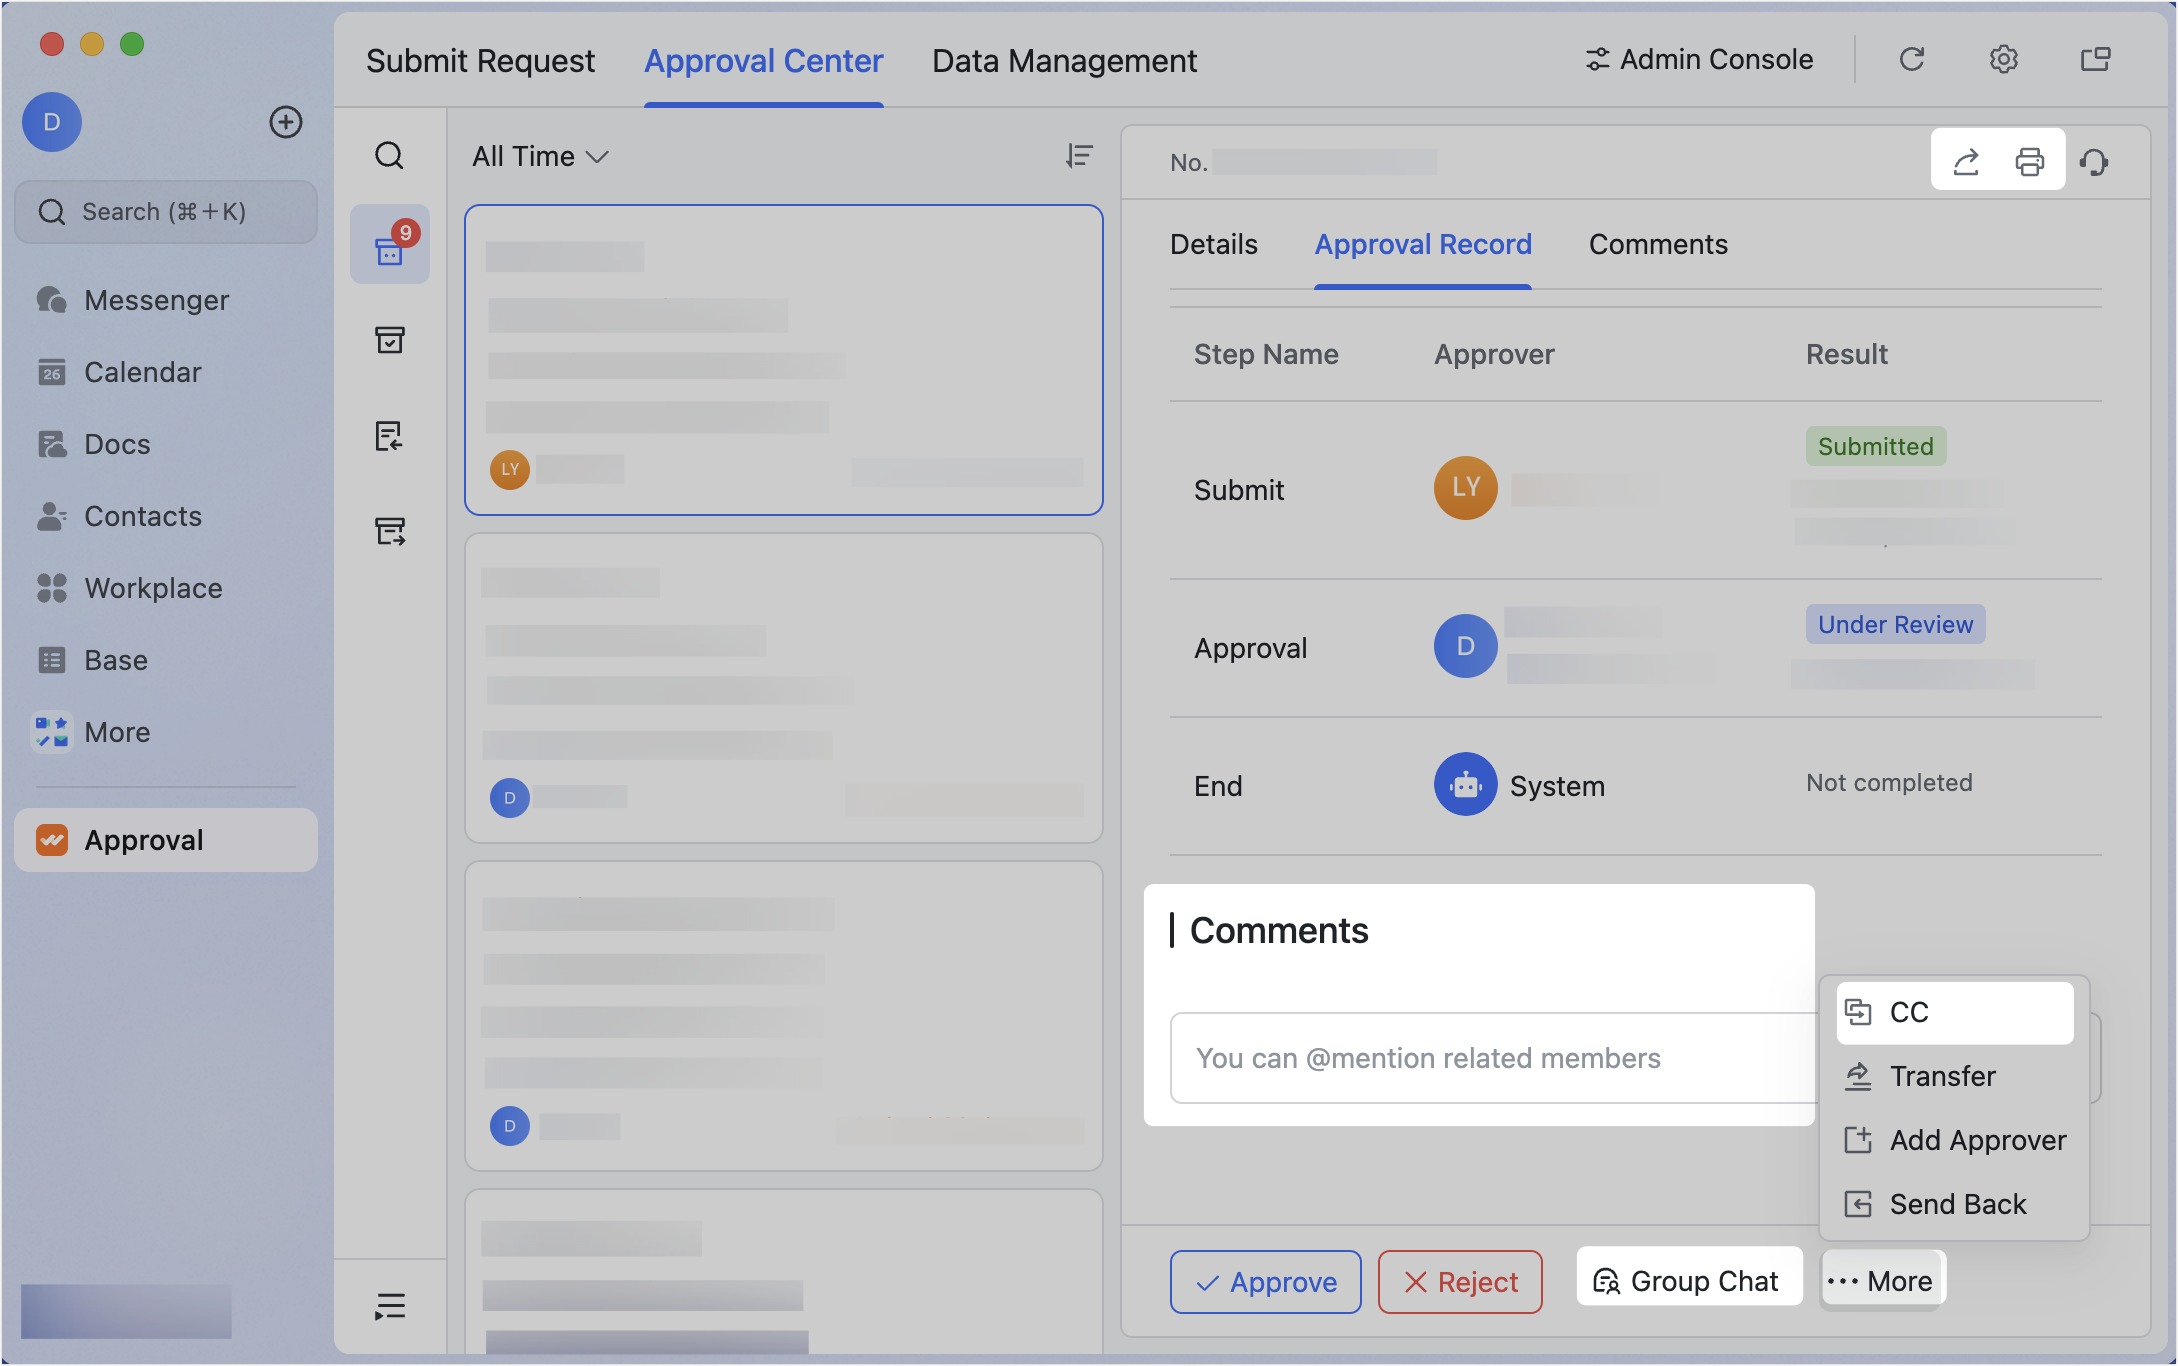Screen dimensions: 2178x1366
Task: Share this approval request
Action: coord(1966,161)
